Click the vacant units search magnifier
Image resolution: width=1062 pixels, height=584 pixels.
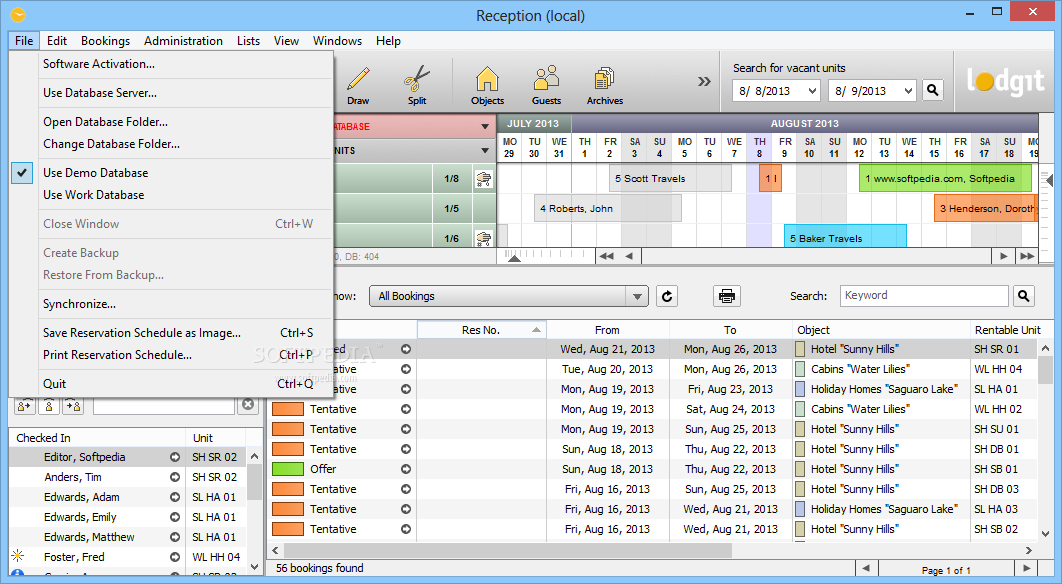(x=933, y=90)
